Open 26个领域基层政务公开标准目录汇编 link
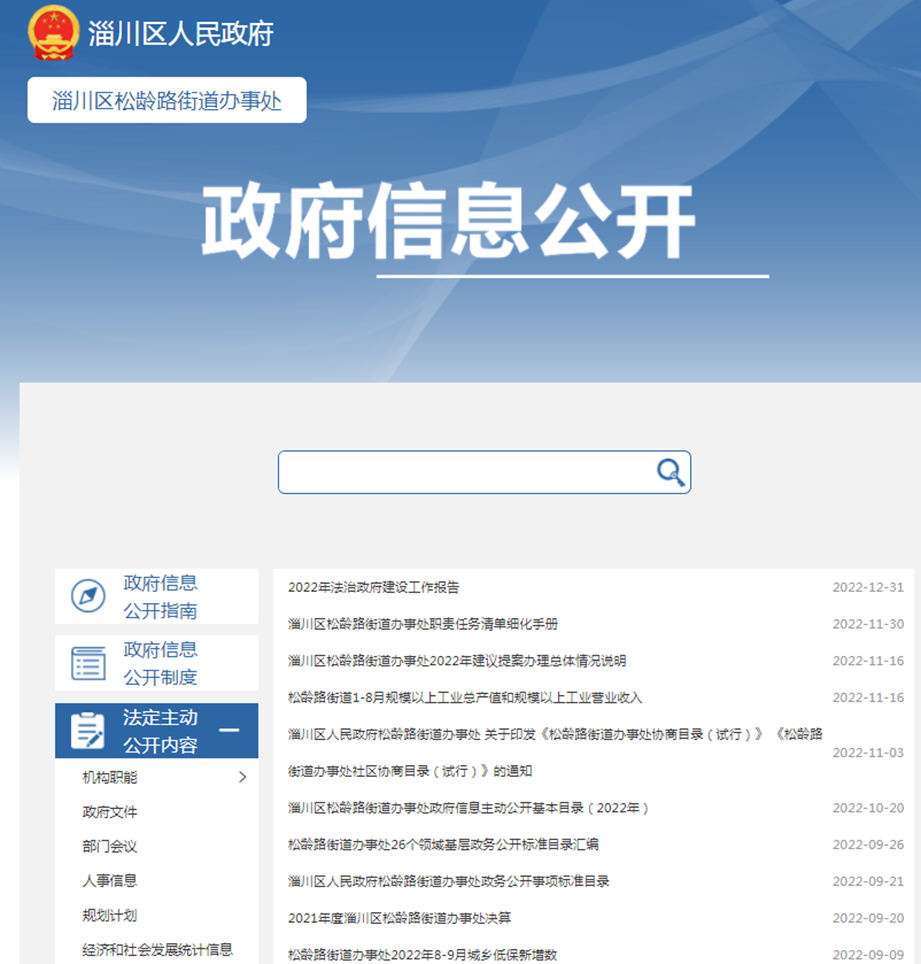Image resolution: width=921 pixels, height=964 pixels. 443,845
